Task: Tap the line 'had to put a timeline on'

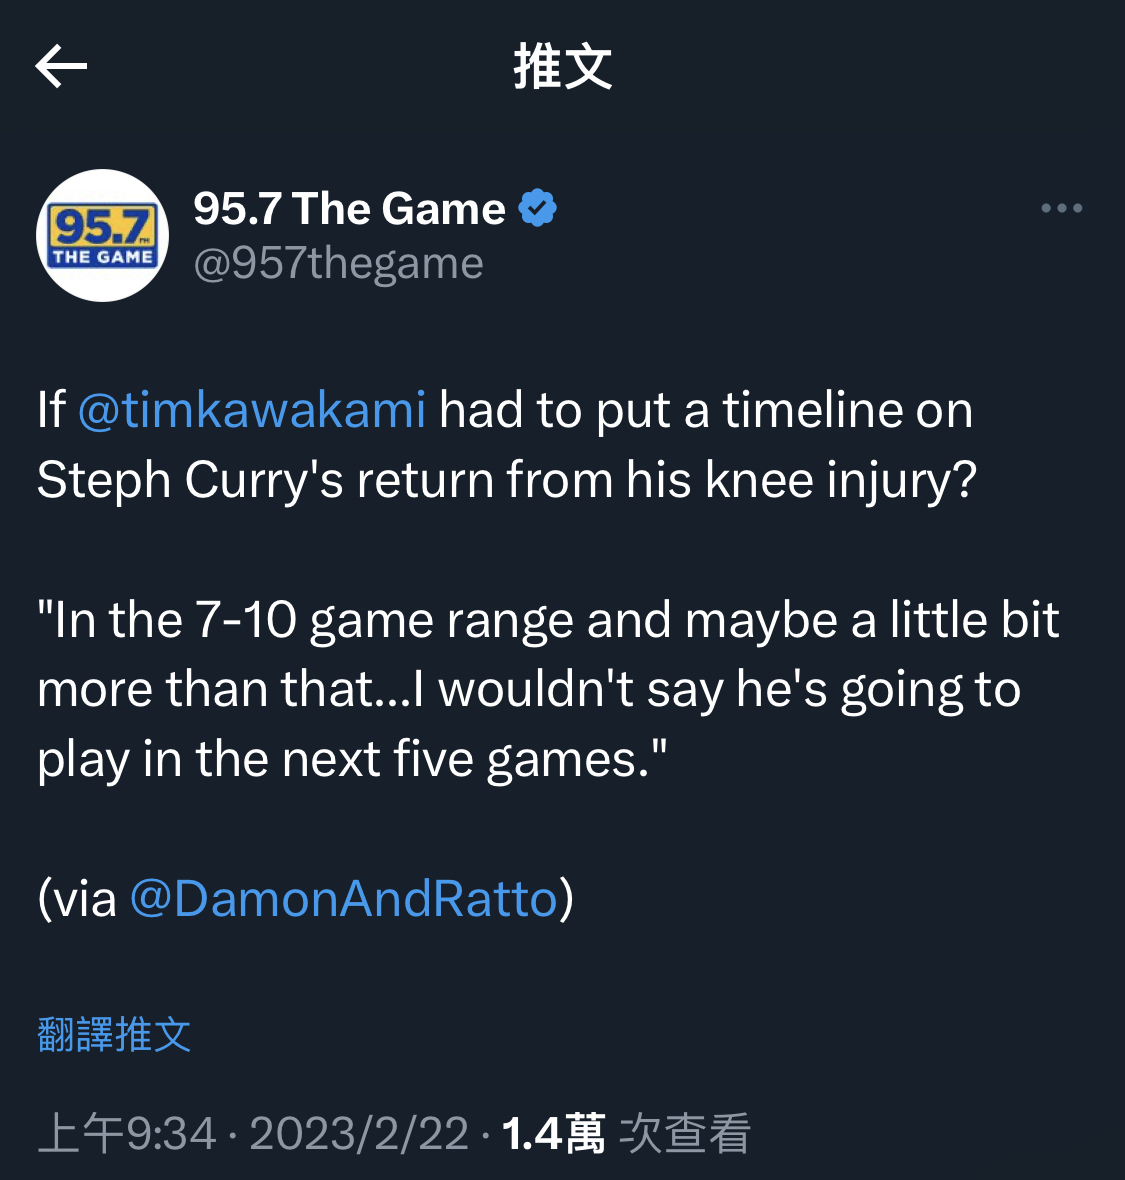Action: coord(706,411)
